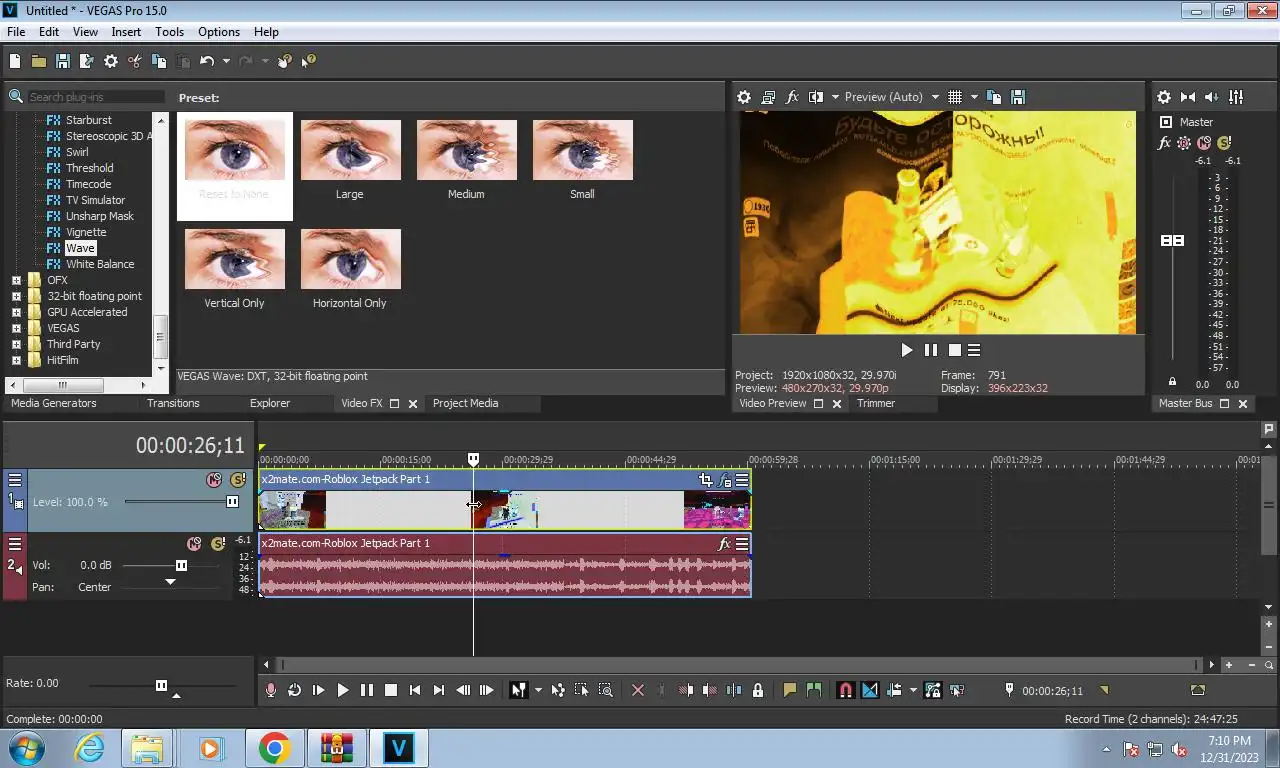Open the Undo history dropdown arrow
The height and width of the screenshot is (768, 1280).
[226, 61]
